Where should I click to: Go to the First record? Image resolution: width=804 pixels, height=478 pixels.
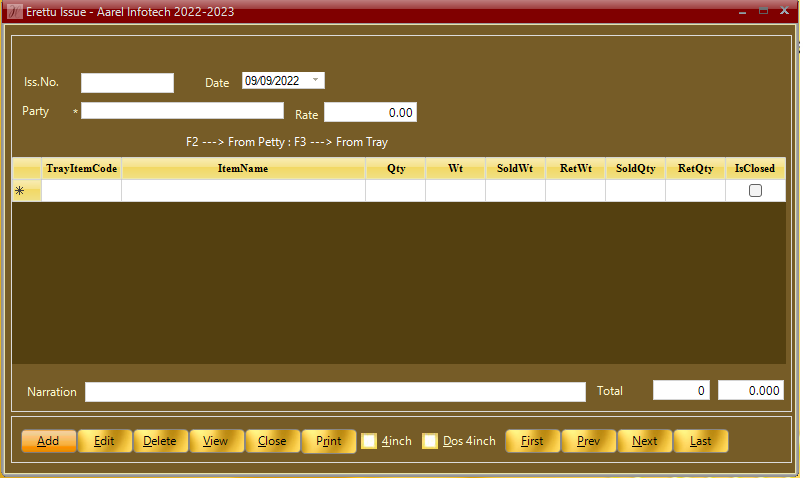pos(532,441)
